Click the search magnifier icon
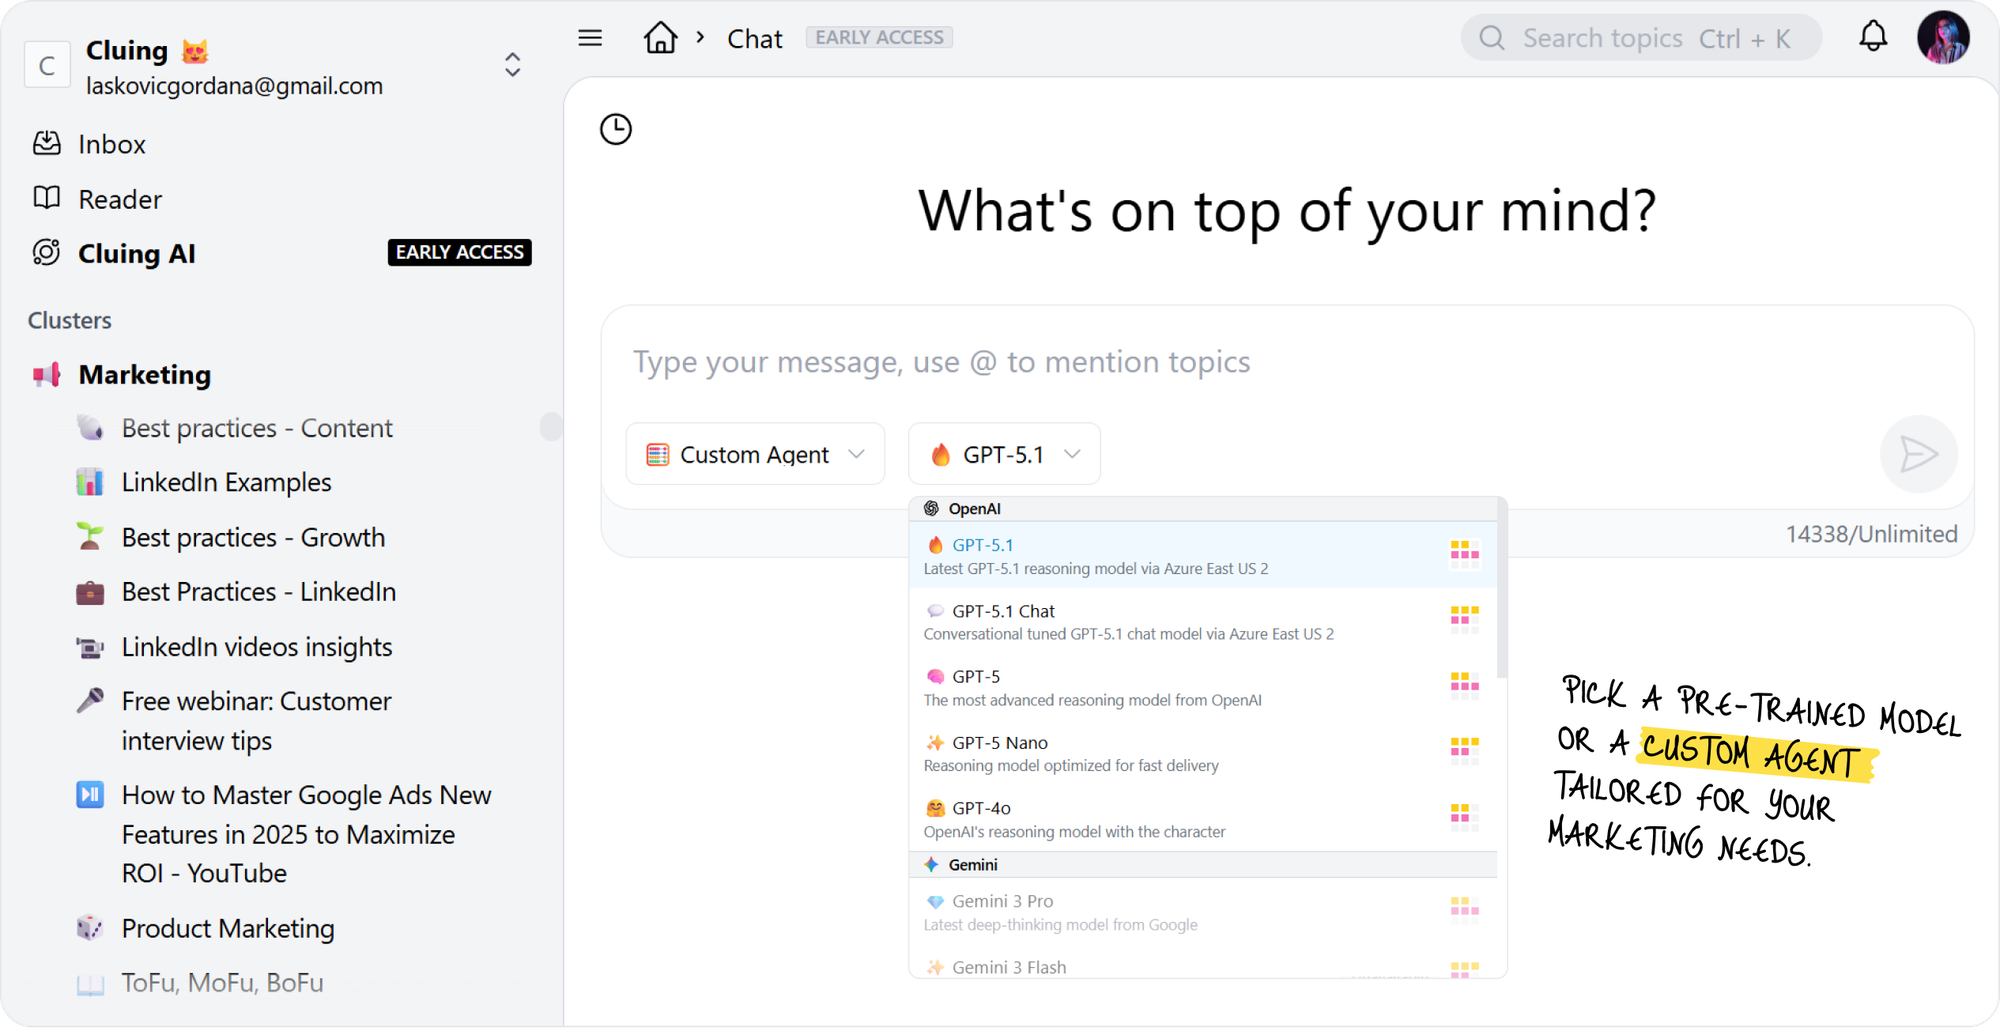This screenshot has width=2000, height=1028. pos(1492,38)
